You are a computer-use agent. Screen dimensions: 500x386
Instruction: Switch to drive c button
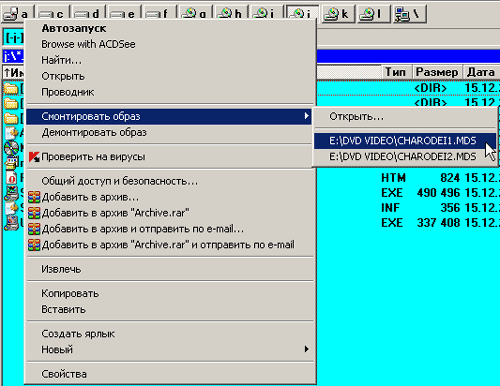(52, 14)
